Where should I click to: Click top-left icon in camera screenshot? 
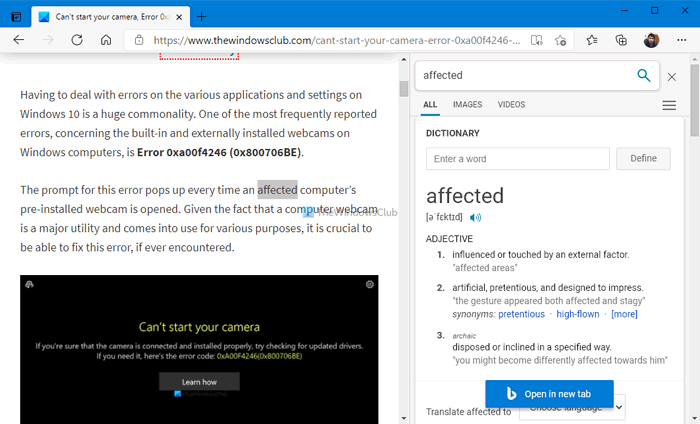click(x=29, y=284)
